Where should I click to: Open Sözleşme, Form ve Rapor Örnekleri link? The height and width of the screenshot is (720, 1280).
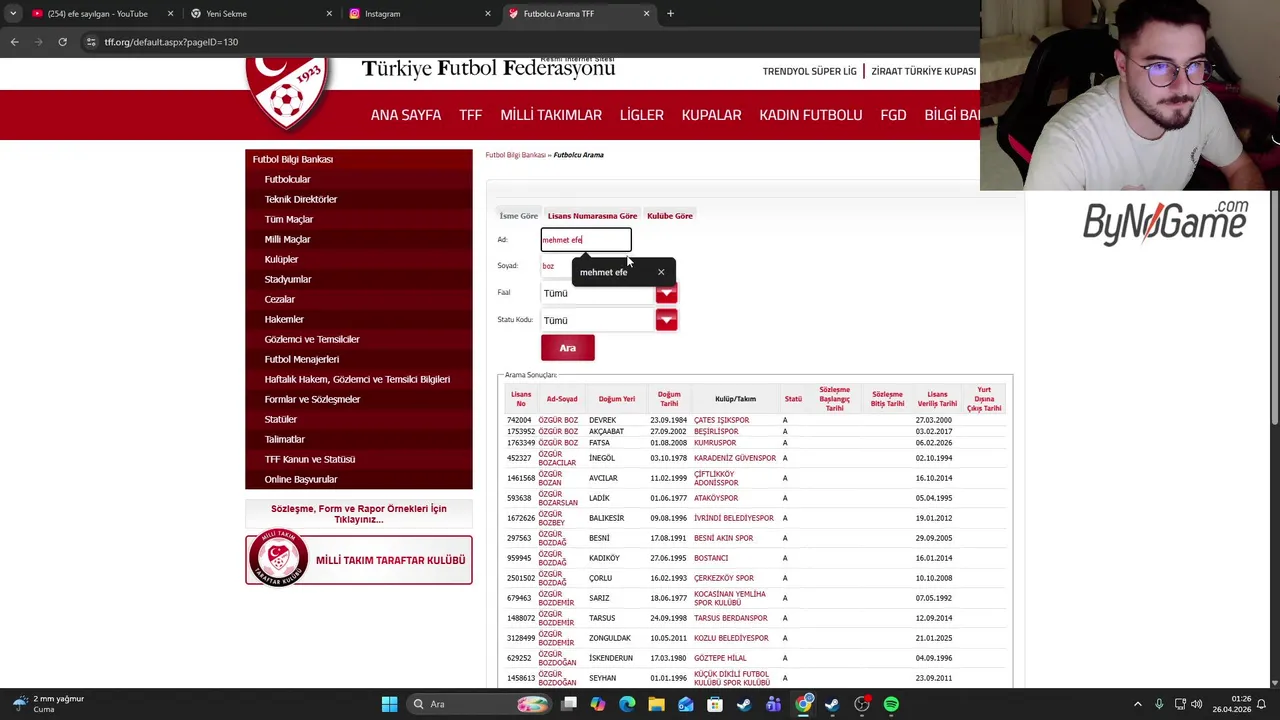pos(359,514)
